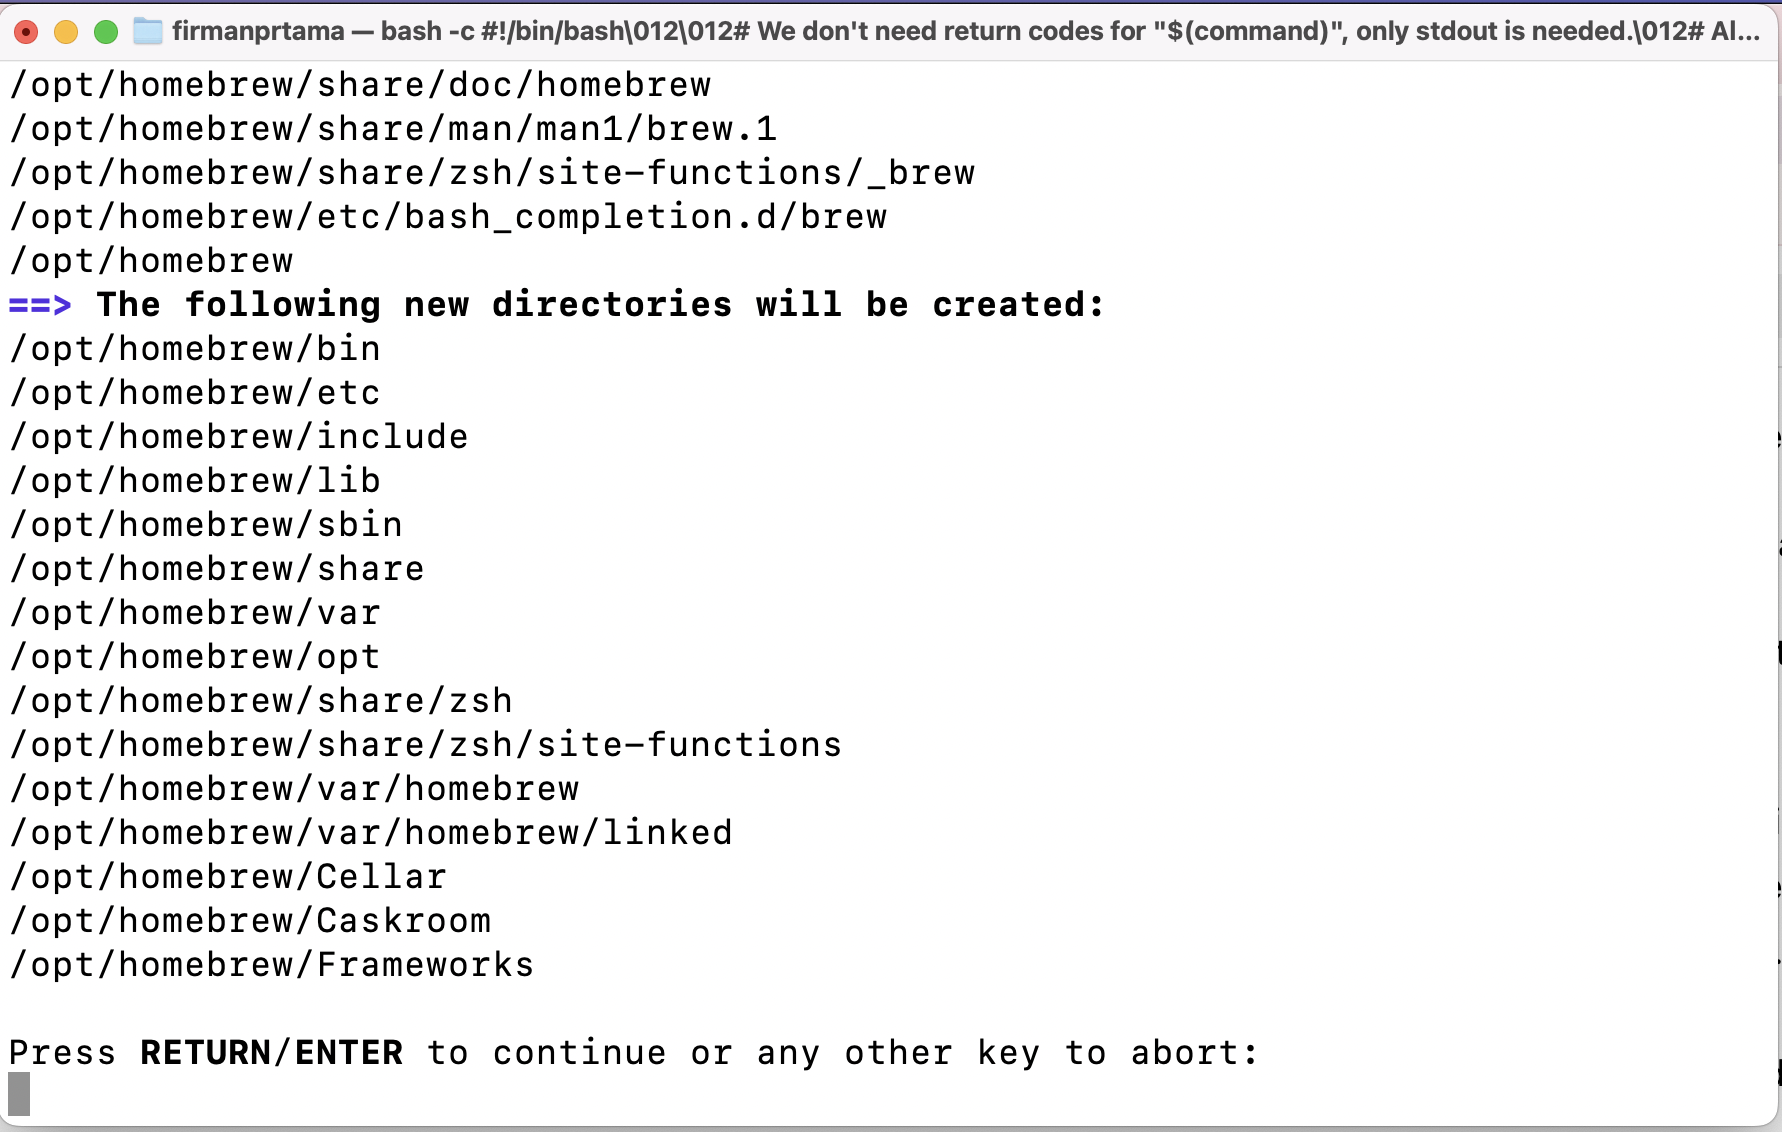Click the /opt/homebrew/sbin path line
1782x1132 pixels.
tap(206, 525)
